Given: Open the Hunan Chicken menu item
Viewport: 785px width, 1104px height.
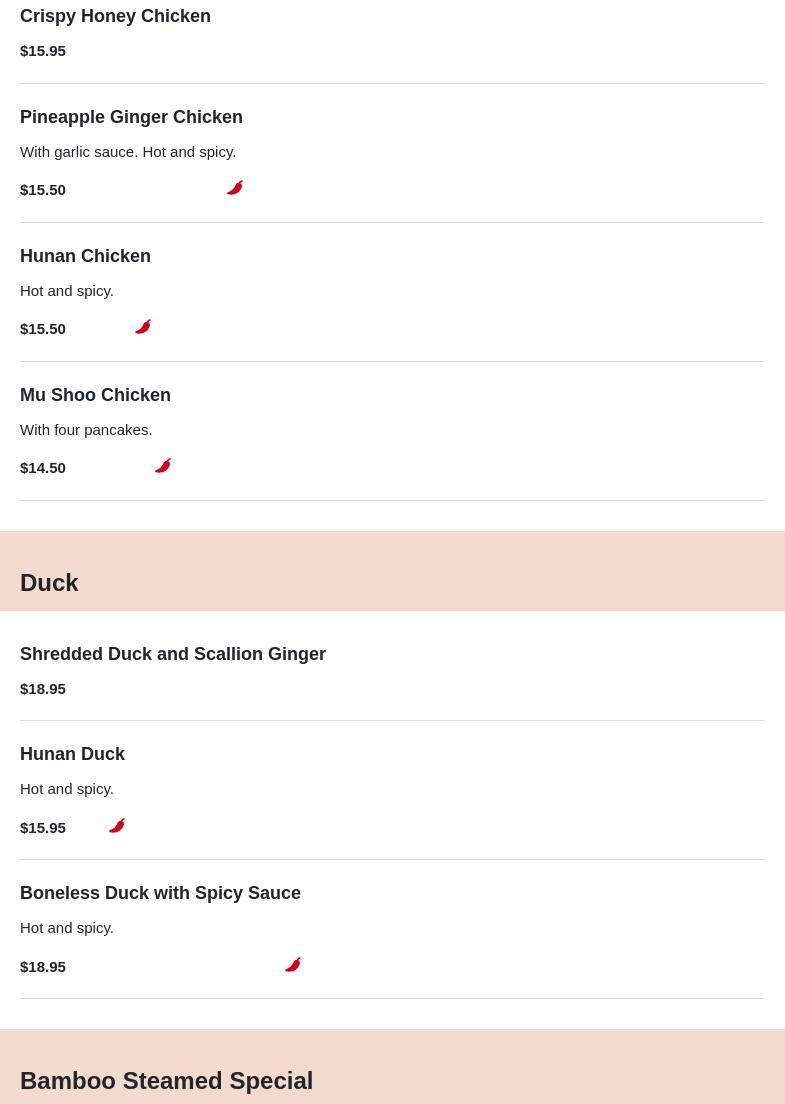Looking at the screenshot, I should click(x=85, y=256).
